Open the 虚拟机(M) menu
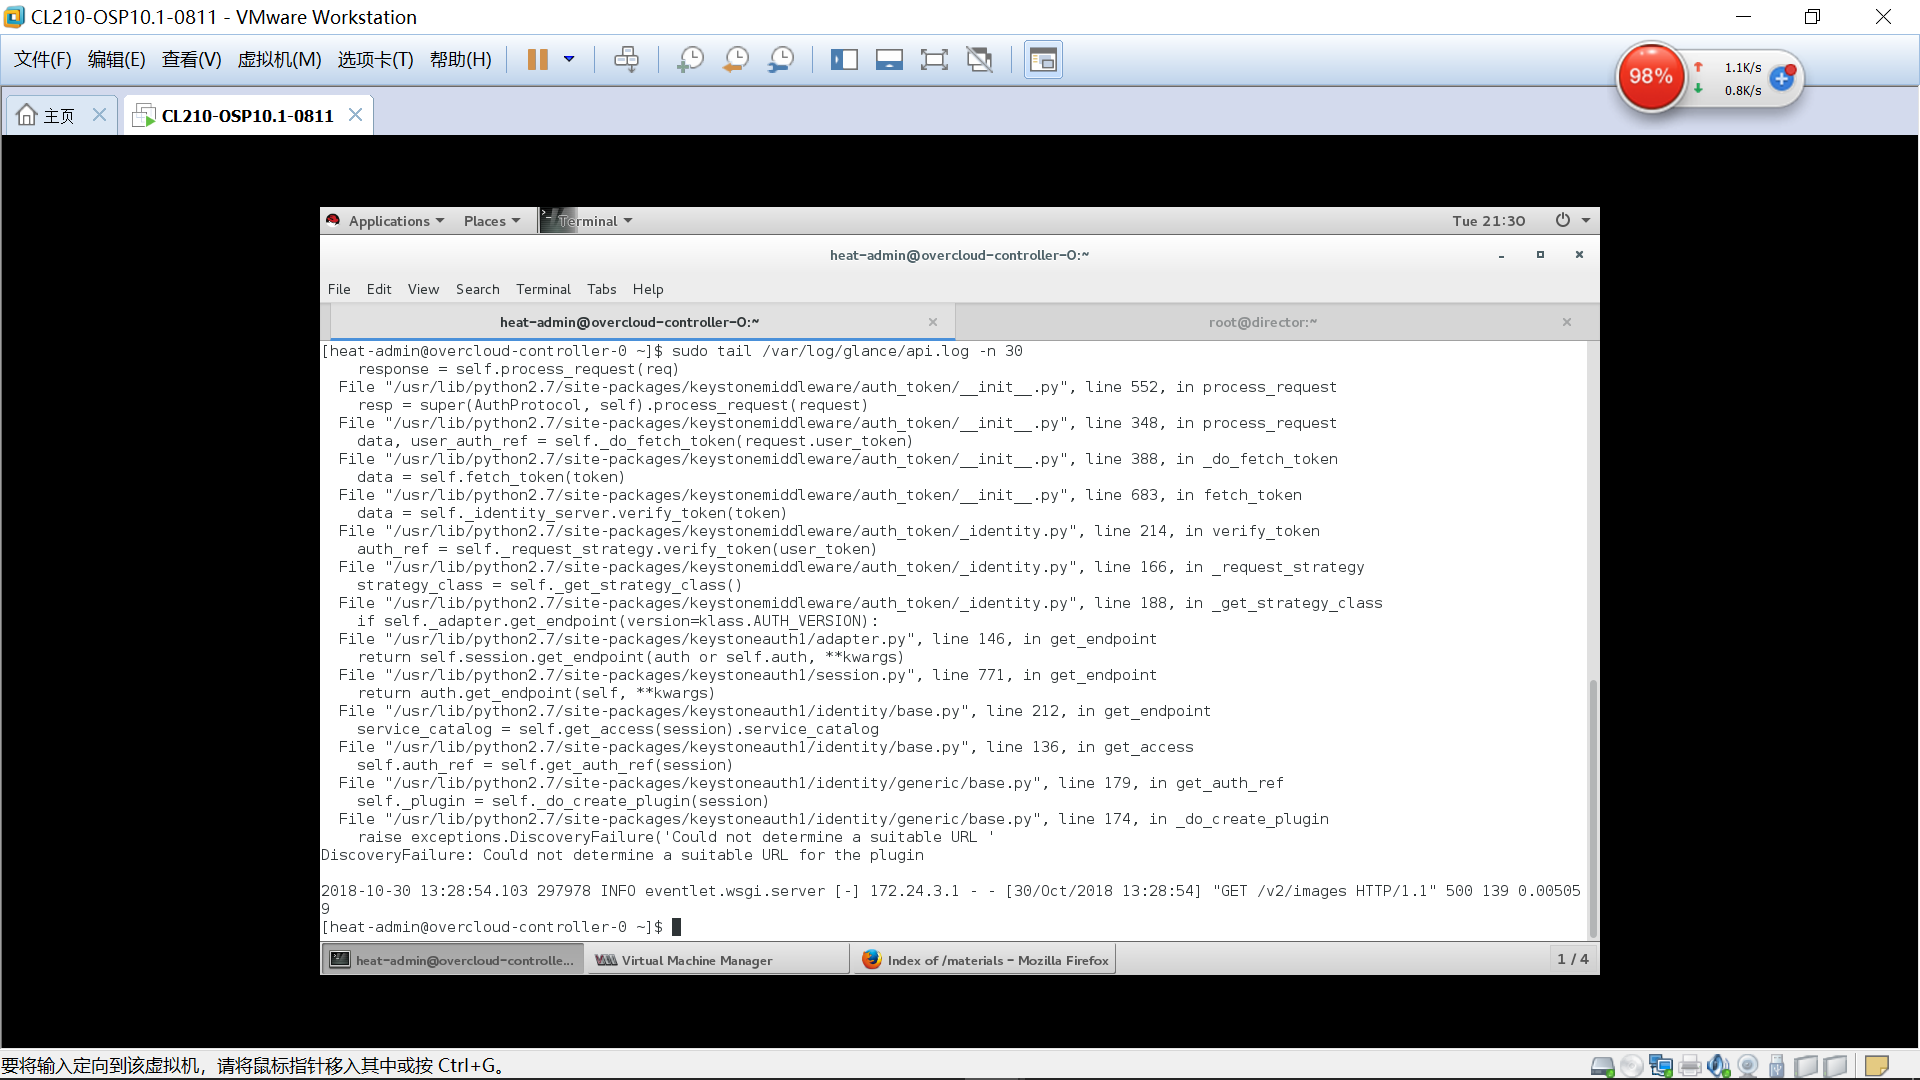 tap(279, 60)
